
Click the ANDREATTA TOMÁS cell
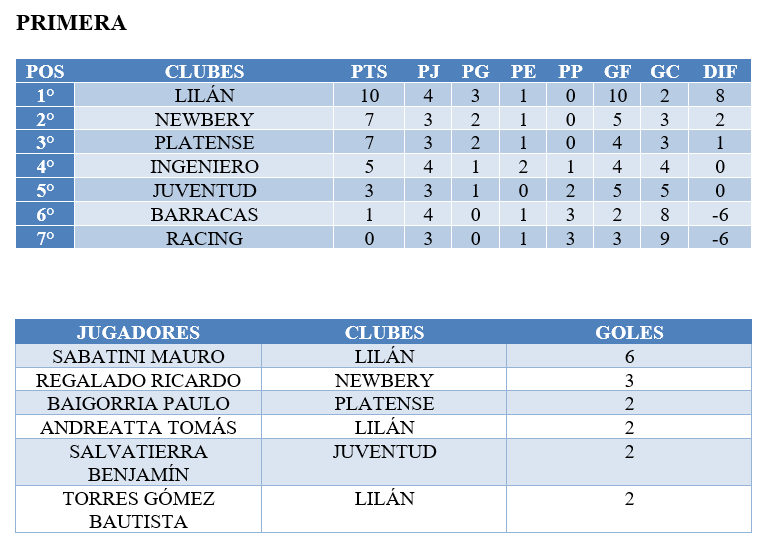[x=138, y=428]
